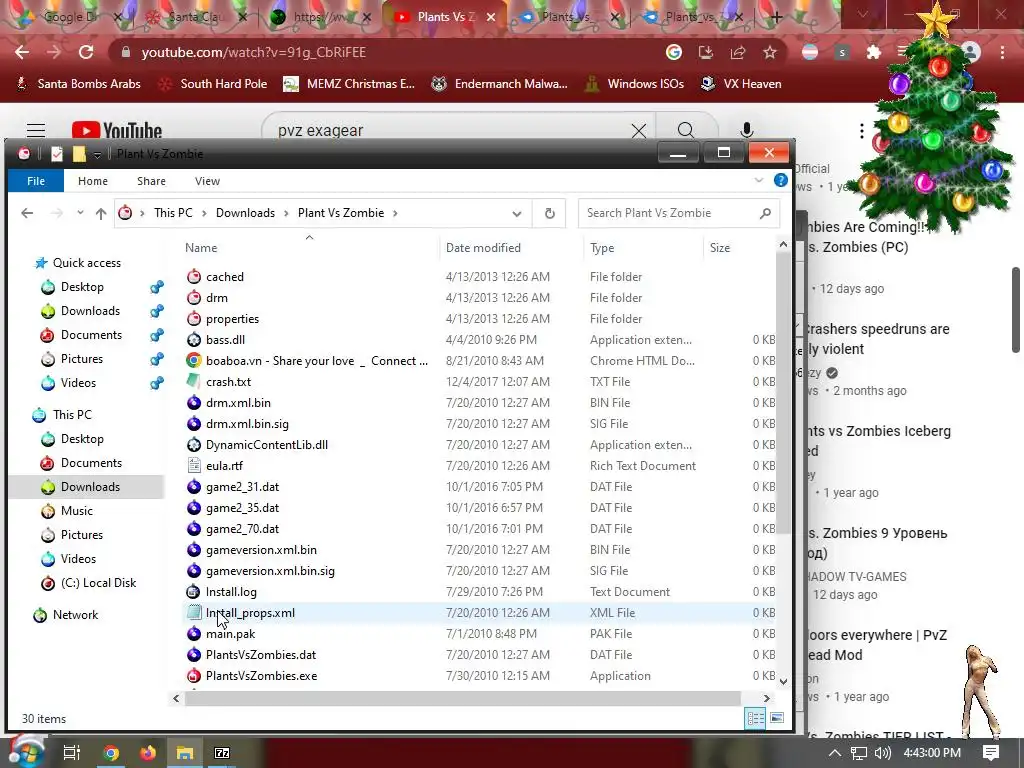Click the bass.dll file icon
This screenshot has height=768, width=1024.
(x=194, y=340)
